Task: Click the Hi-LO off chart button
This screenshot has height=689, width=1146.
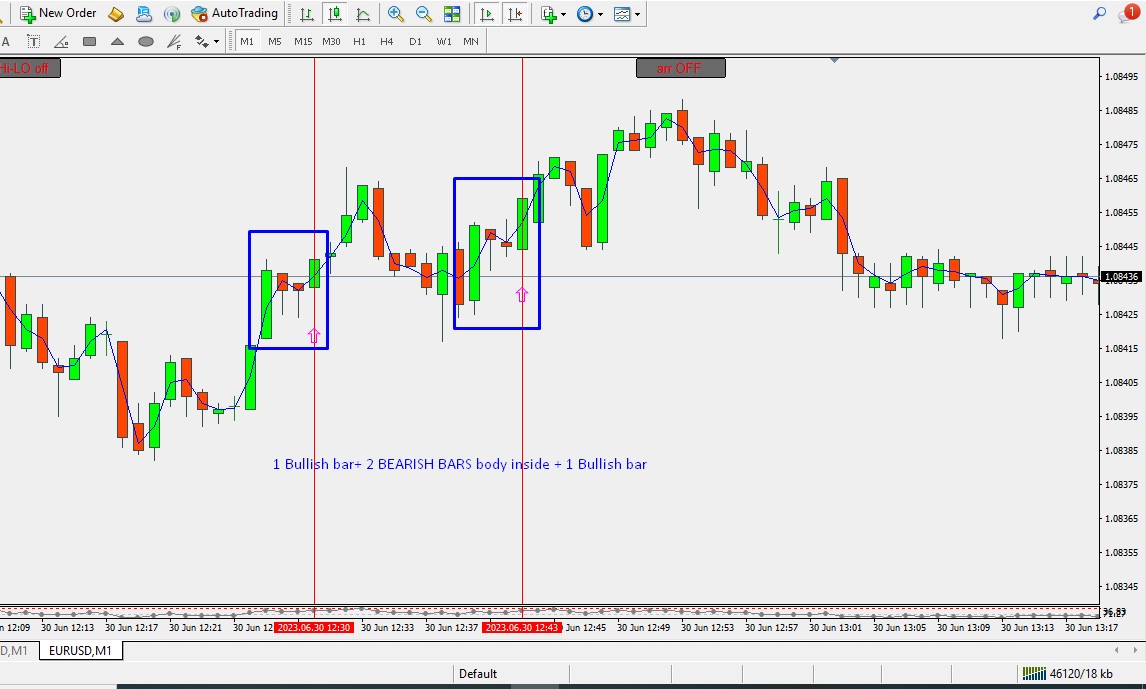Action: point(29,68)
